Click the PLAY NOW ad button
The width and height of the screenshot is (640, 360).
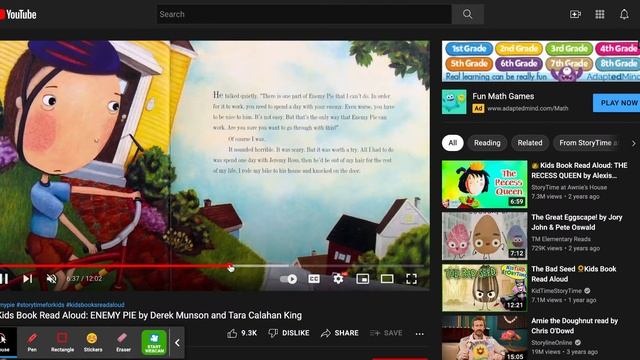click(x=616, y=103)
